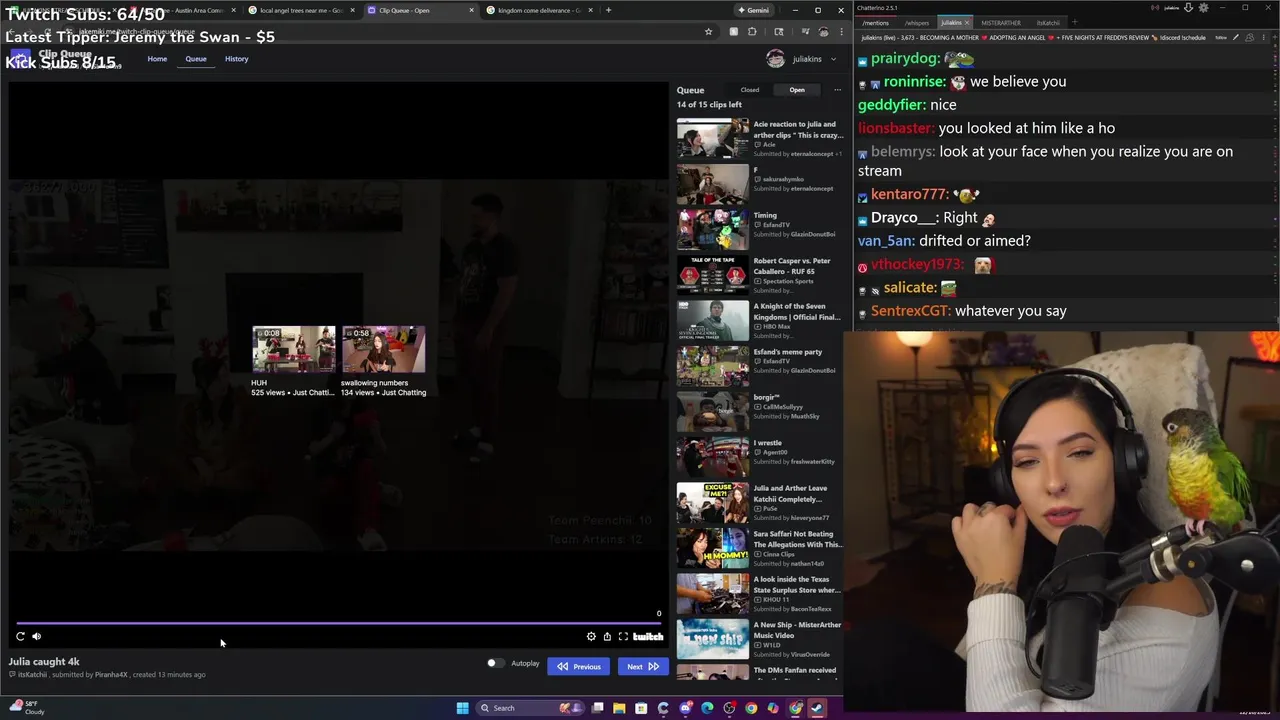Open Steam from the taskbar
The image size is (1280, 720).
[x=817, y=708]
